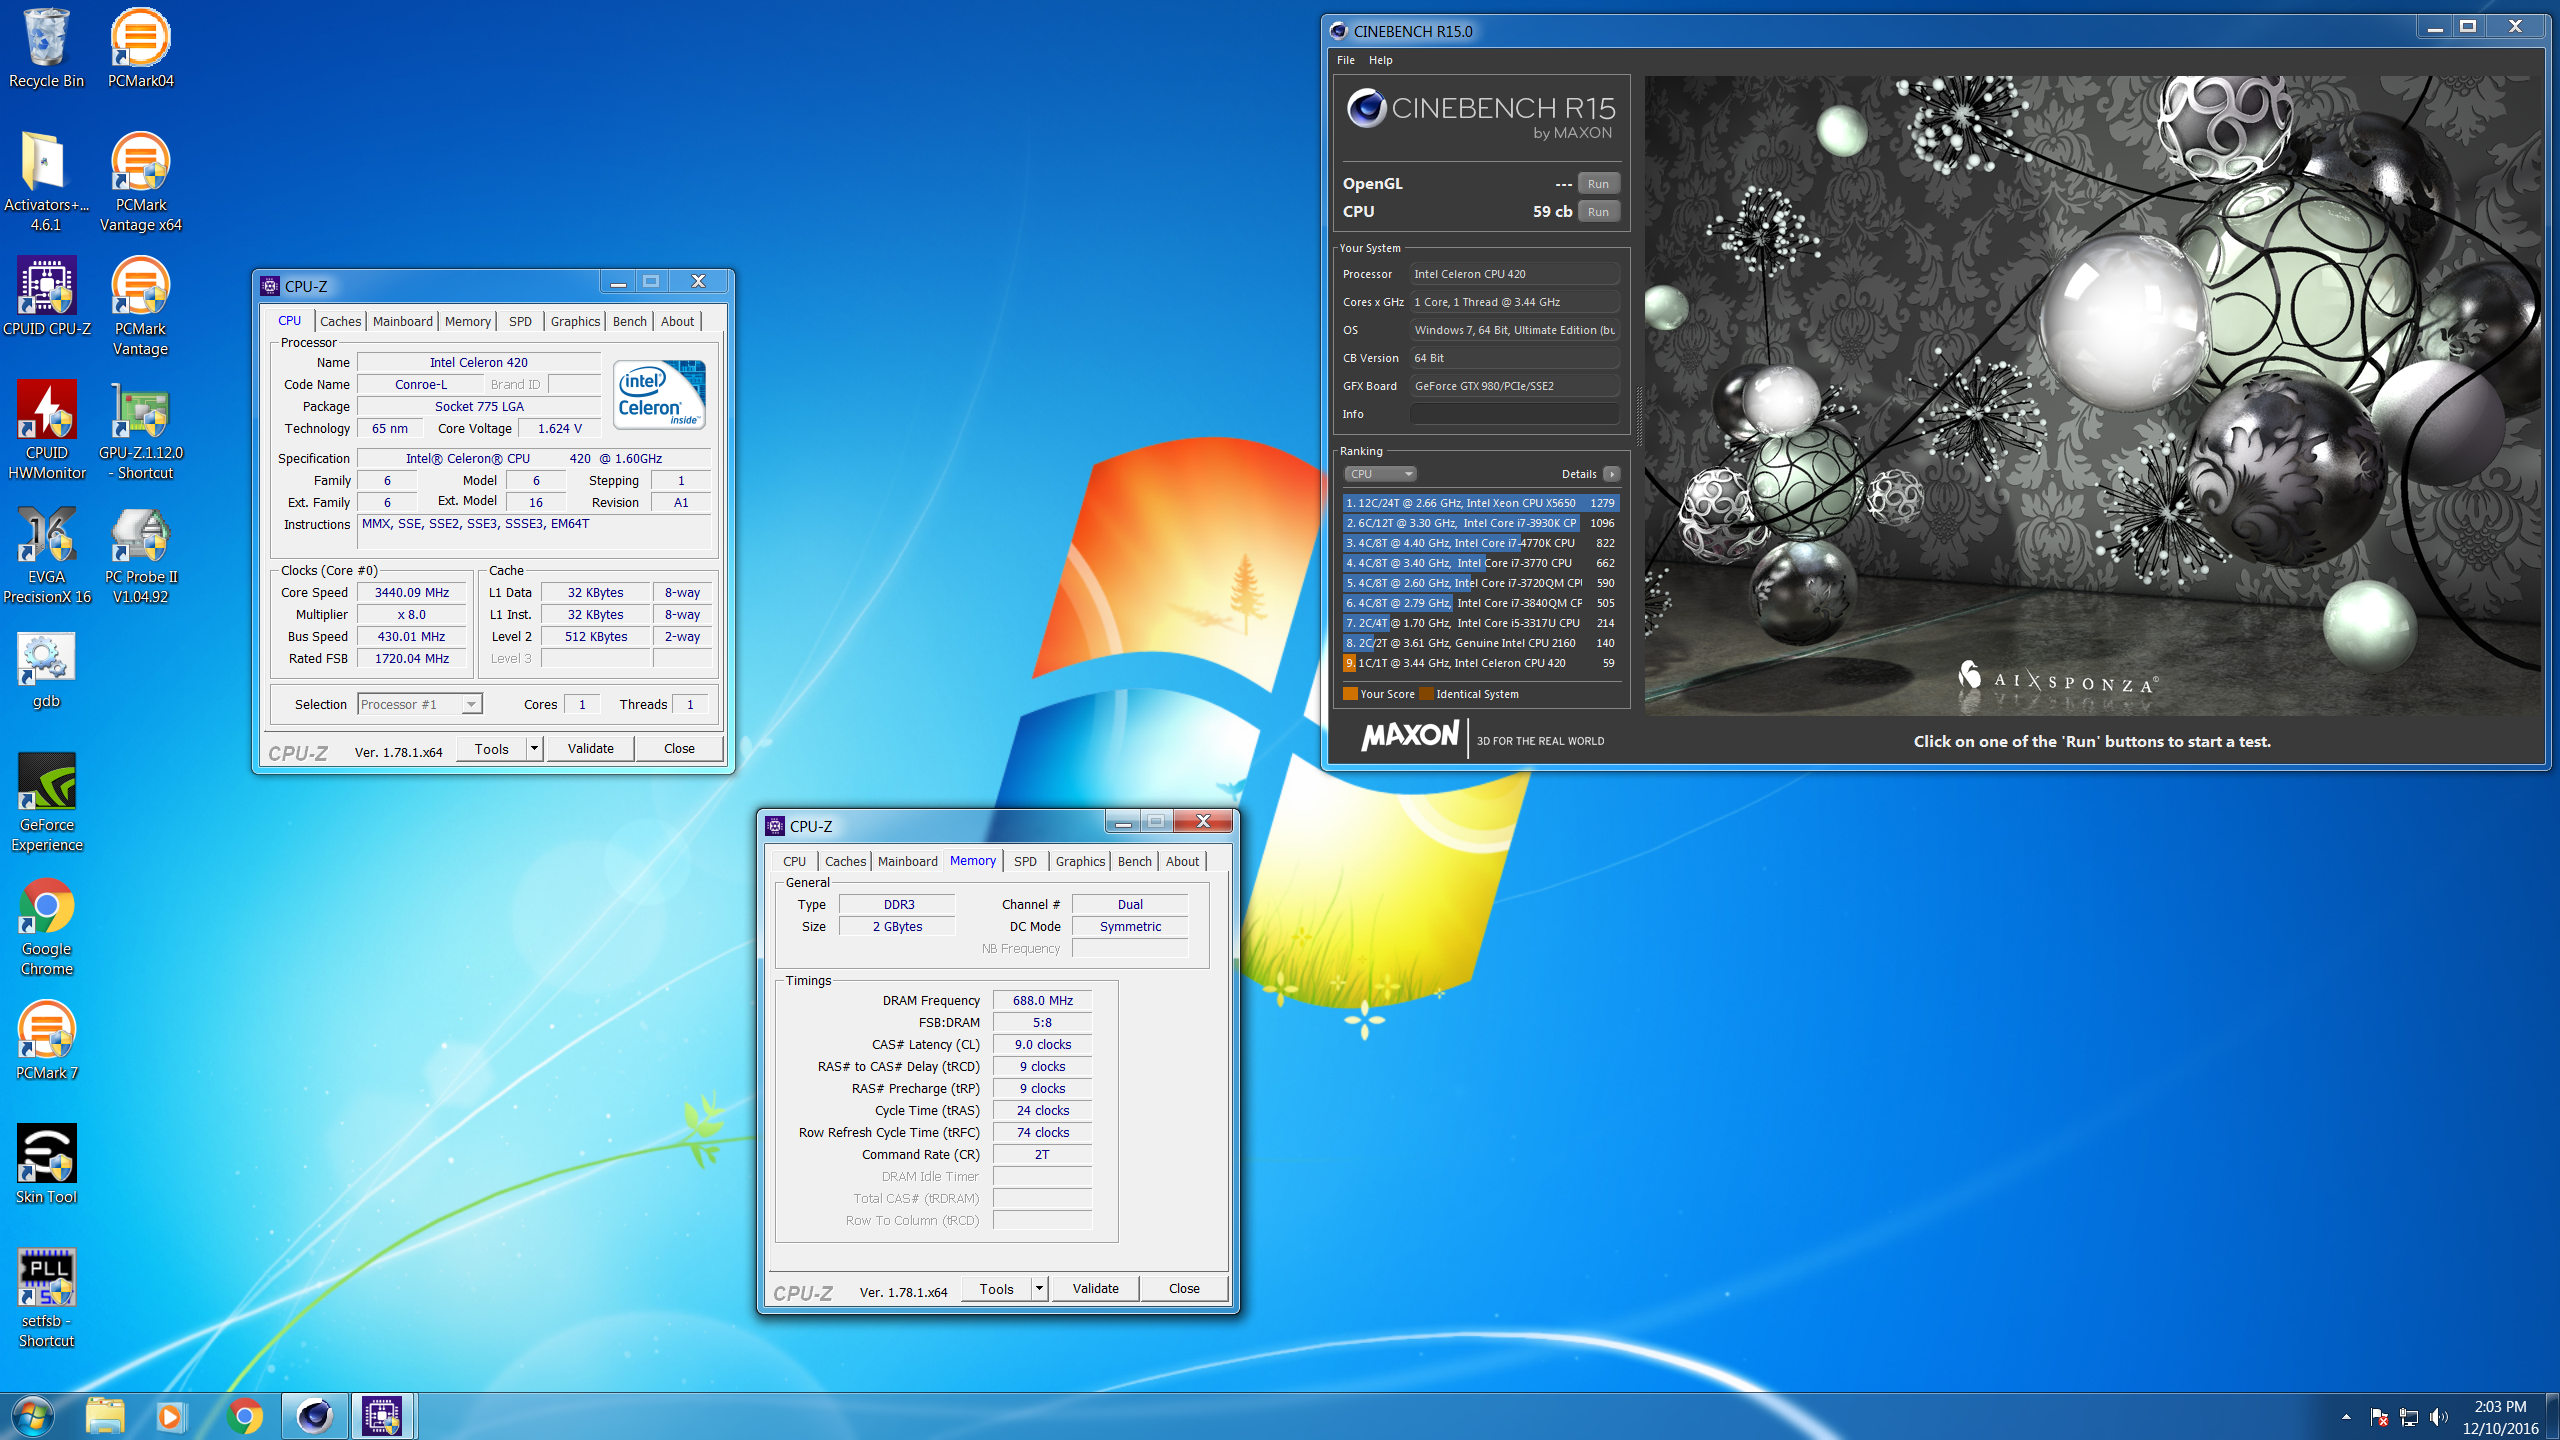Open the Recycle Bin desktop icon
This screenshot has height=1440, width=2560.
tap(46, 48)
